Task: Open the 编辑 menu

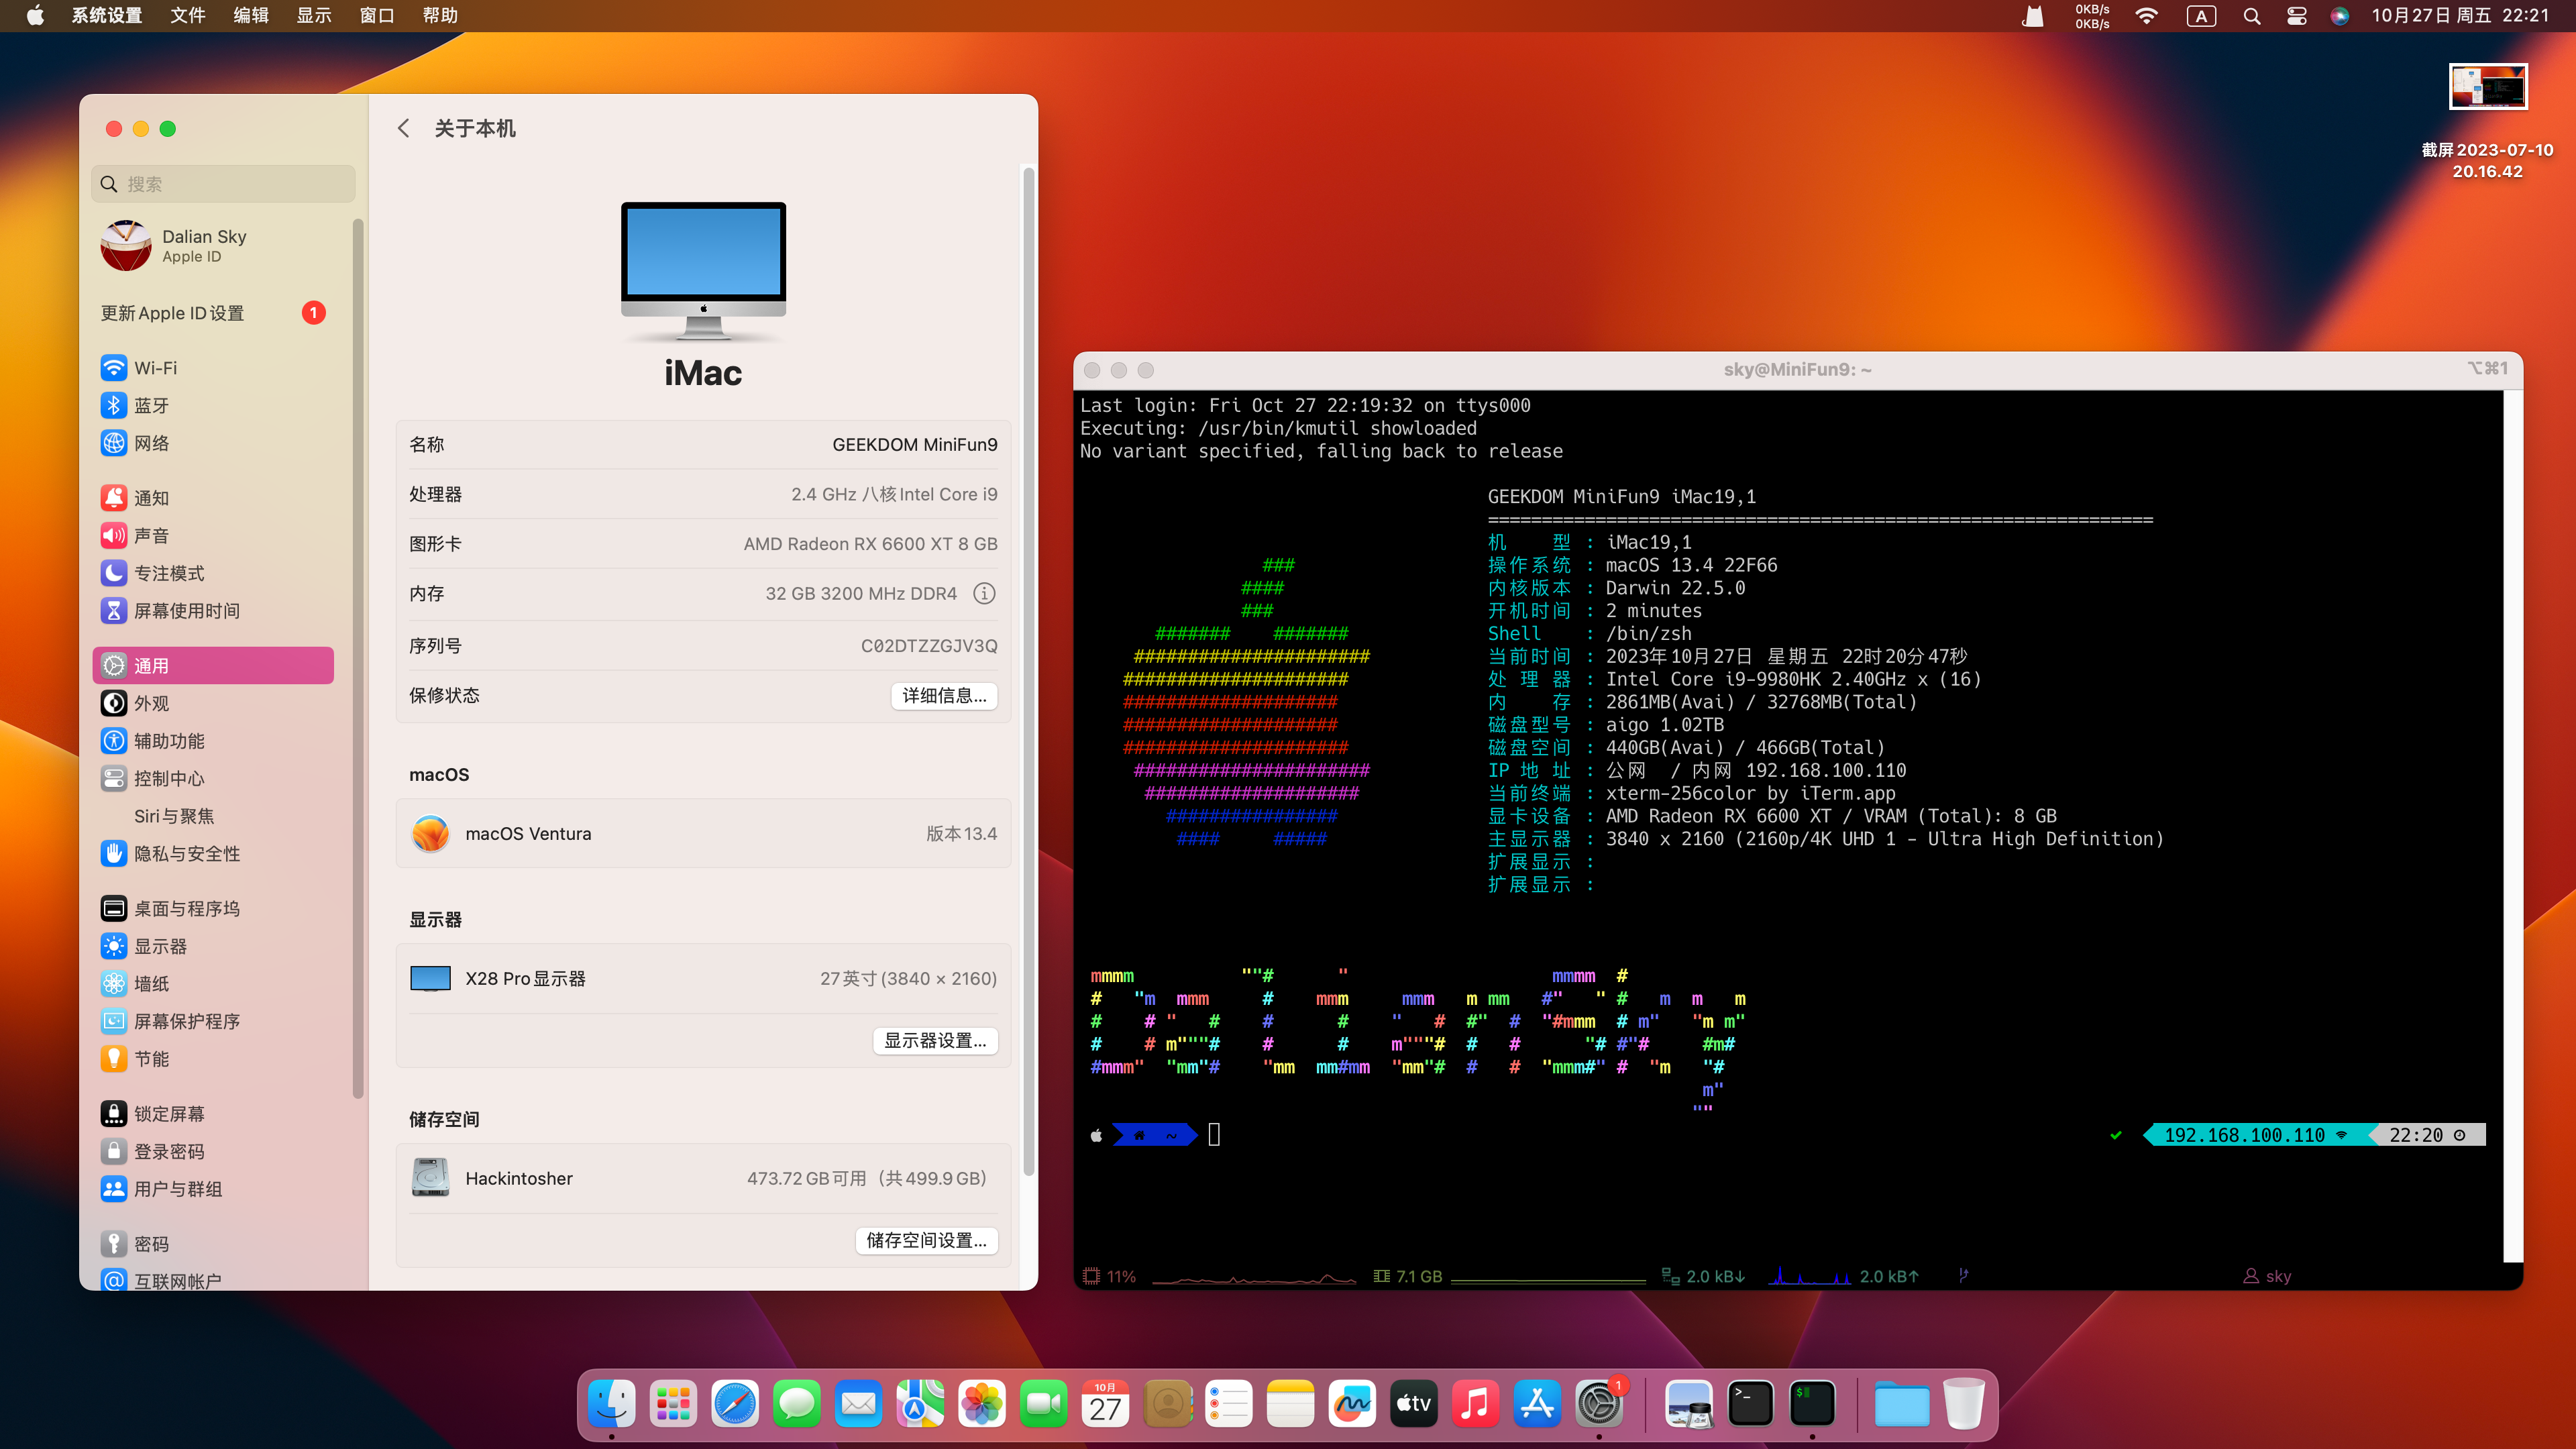Action: (250, 16)
